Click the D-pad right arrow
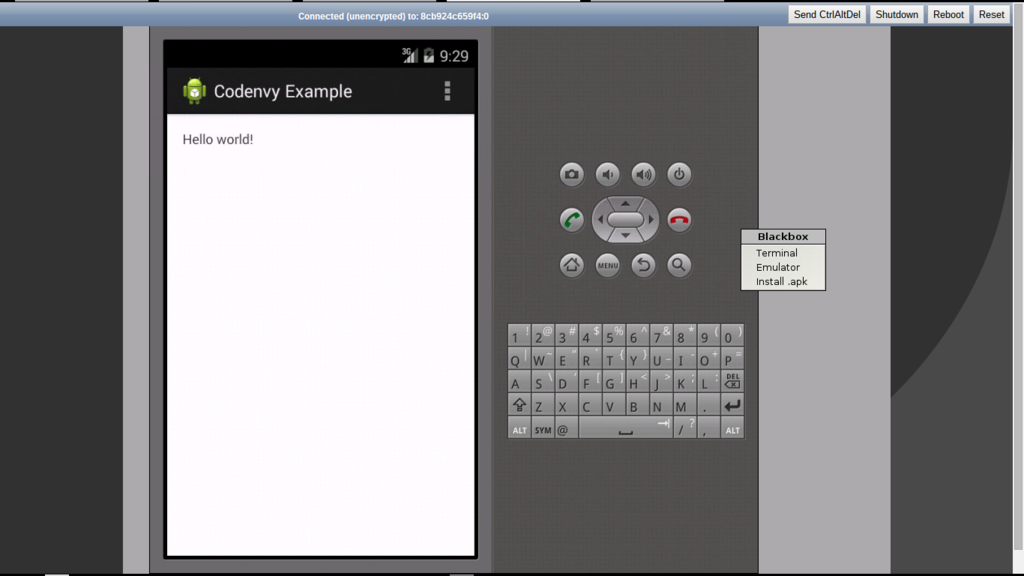1024x576 pixels. (x=651, y=219)
